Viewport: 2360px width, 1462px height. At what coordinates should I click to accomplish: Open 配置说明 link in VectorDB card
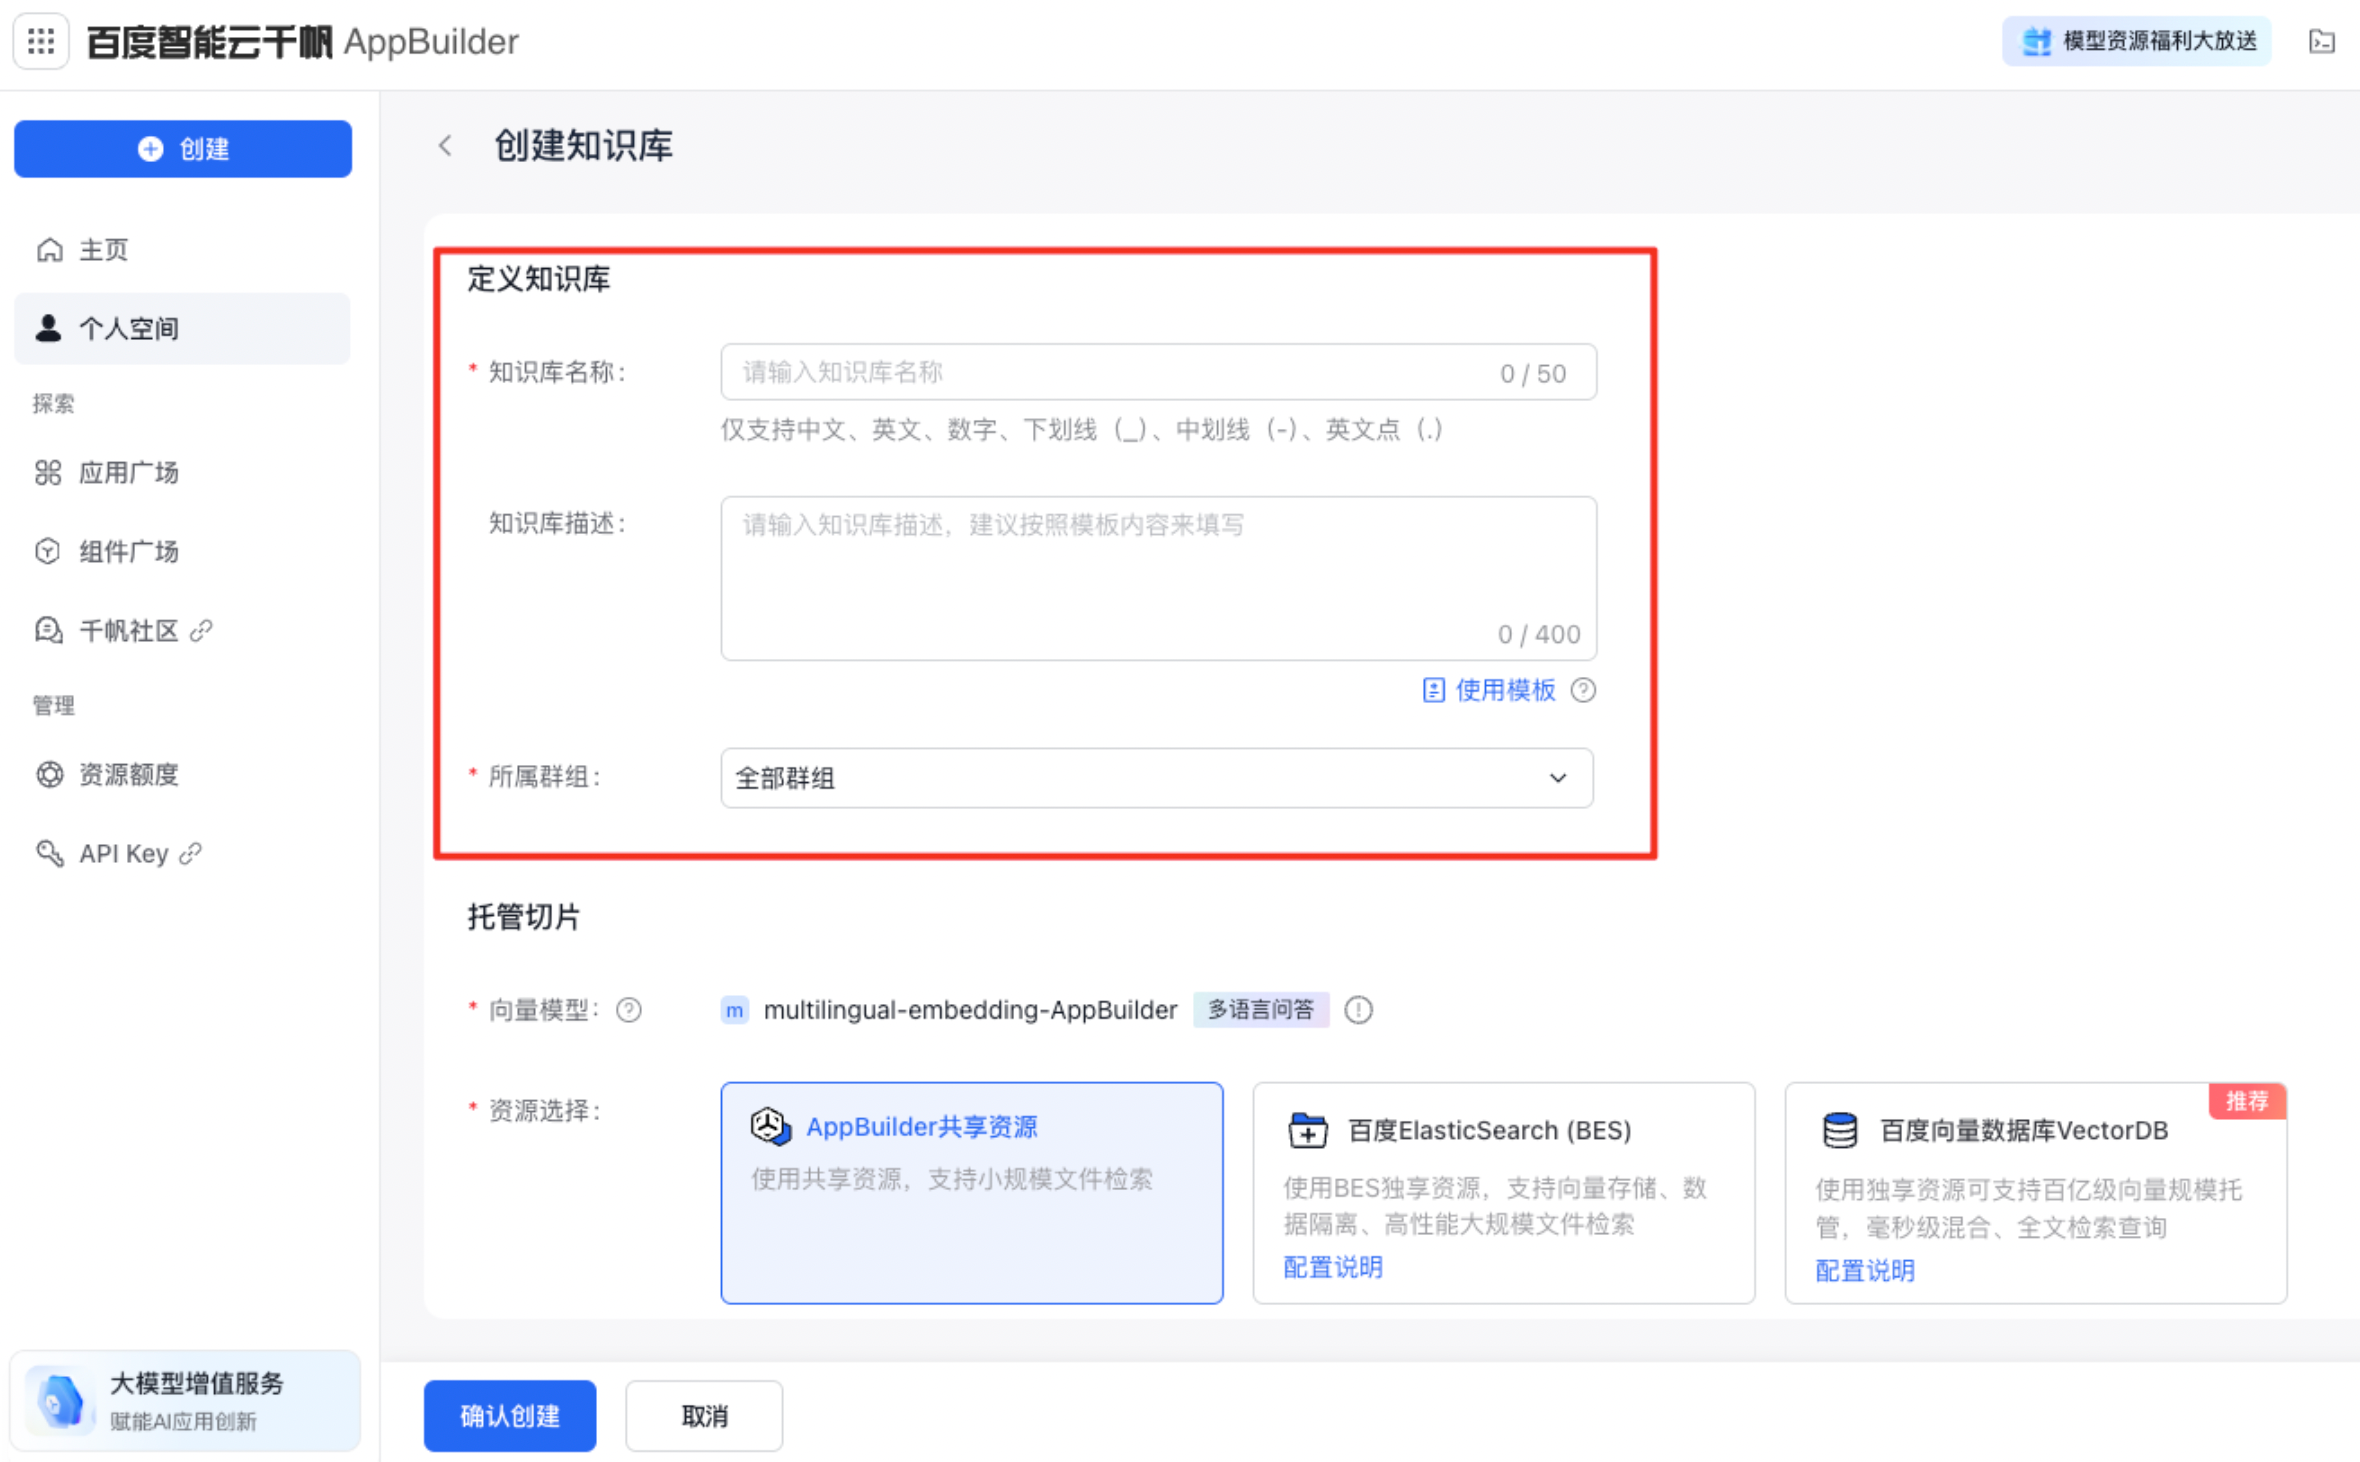click(1865, 1270)
